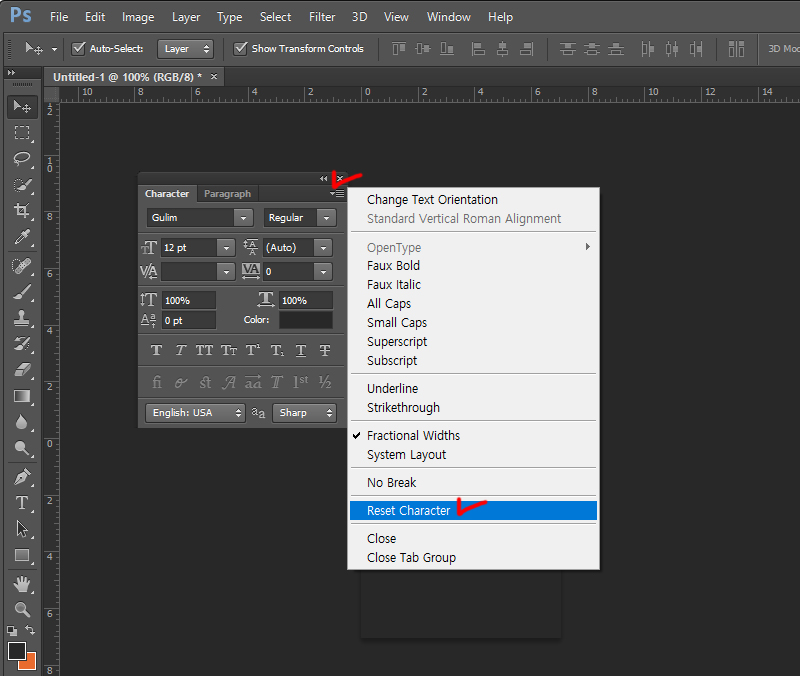The height and width of the screenshot is (676, 800).
Task: Select the Path Selection tool
Action: pos(22,529)
